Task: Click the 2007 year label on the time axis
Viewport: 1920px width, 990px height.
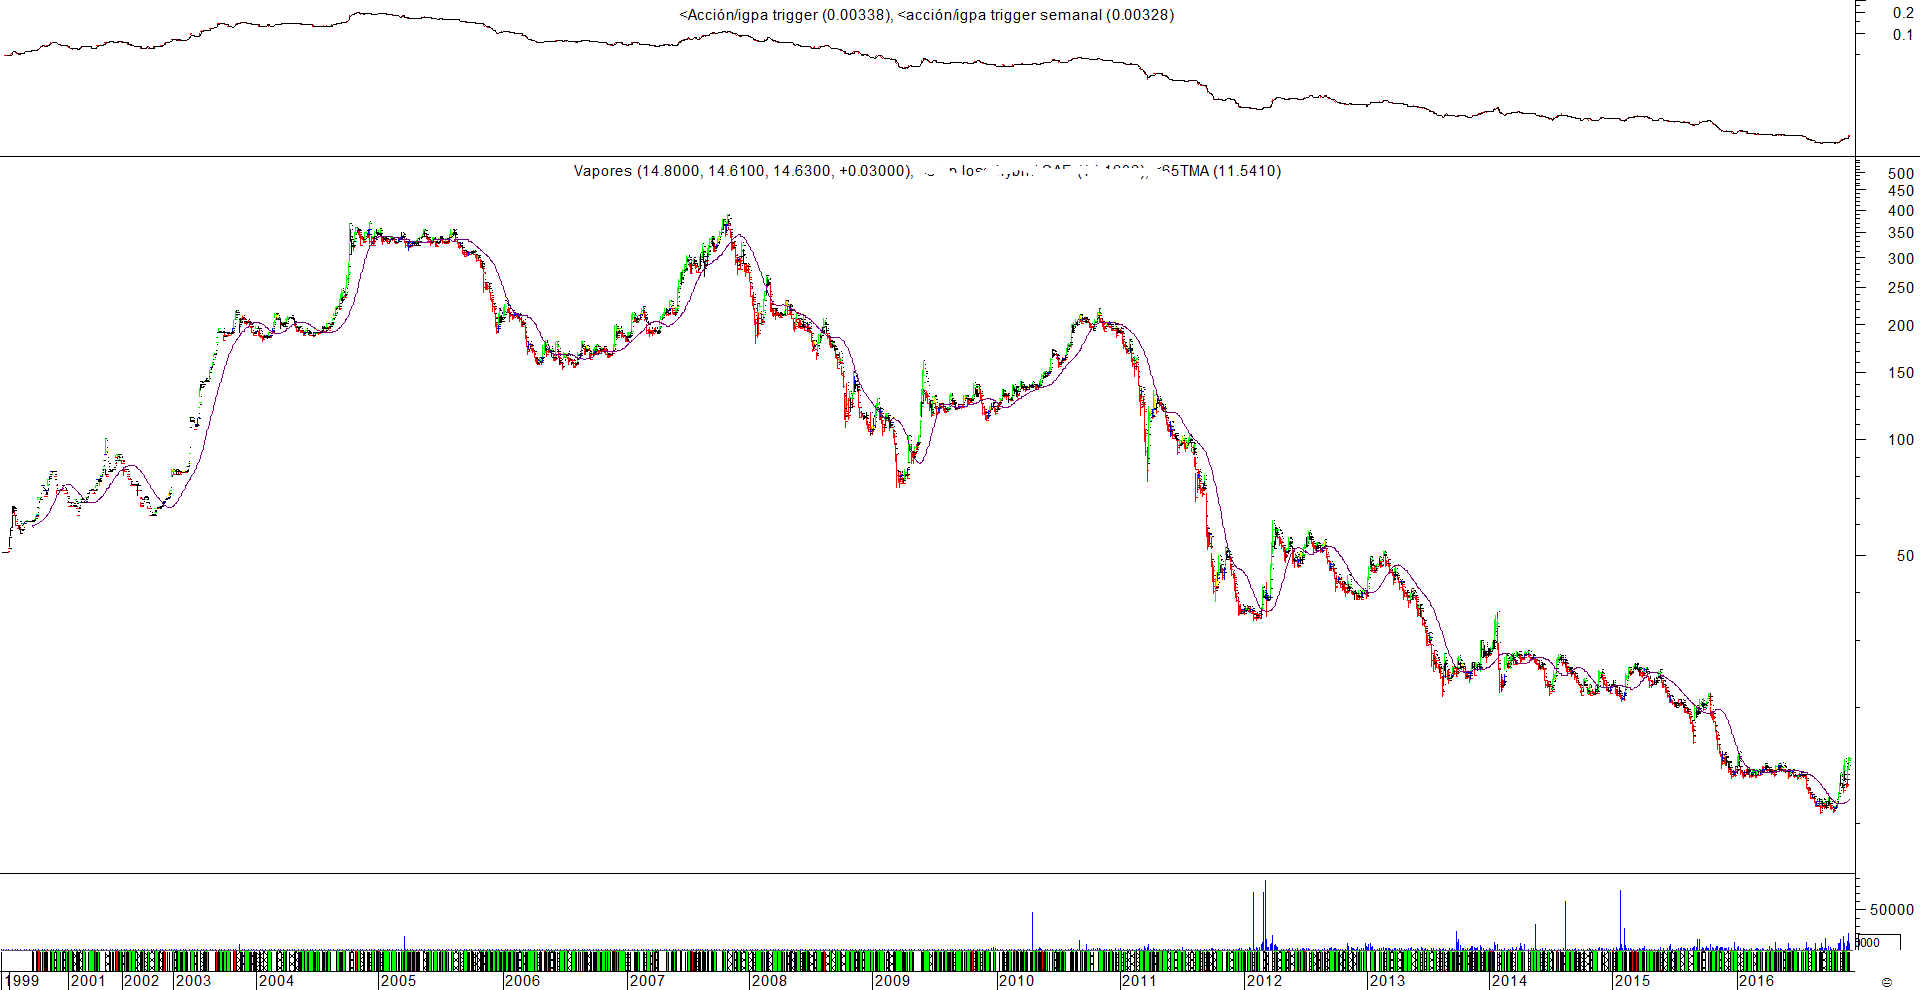Action: click(647, 981)
